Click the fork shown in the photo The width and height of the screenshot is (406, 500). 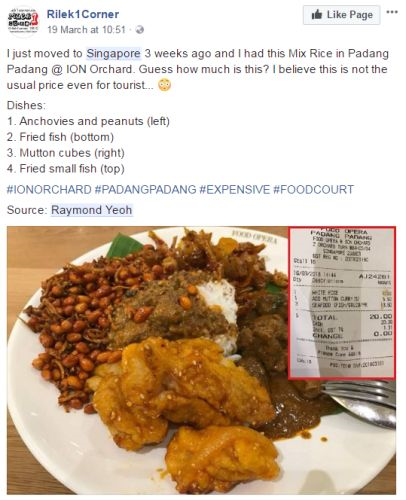(x=361, y=402)
